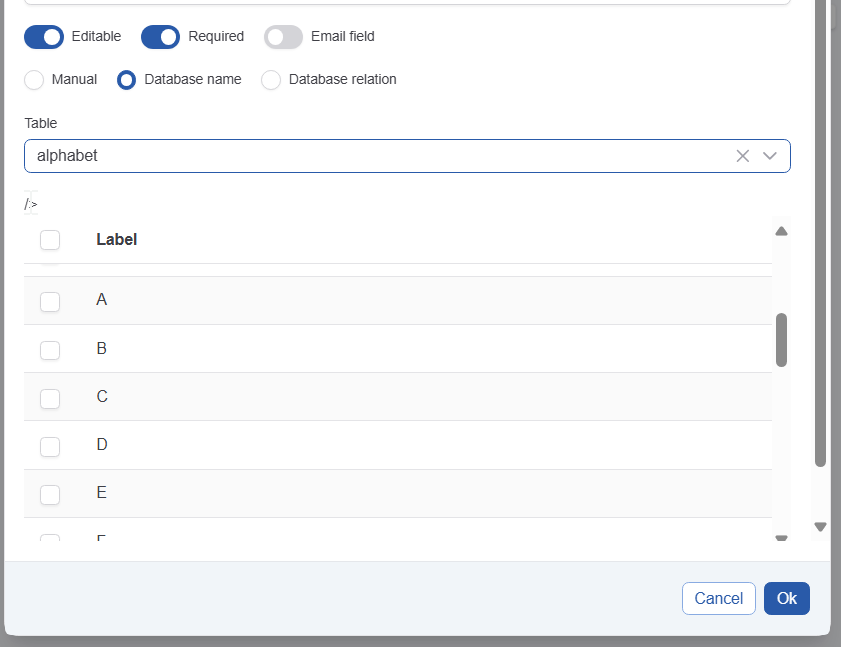Expand the Table dropdown chevron
Screen dimensions: 841x647
pyautogui.click(x=770, y=156)
